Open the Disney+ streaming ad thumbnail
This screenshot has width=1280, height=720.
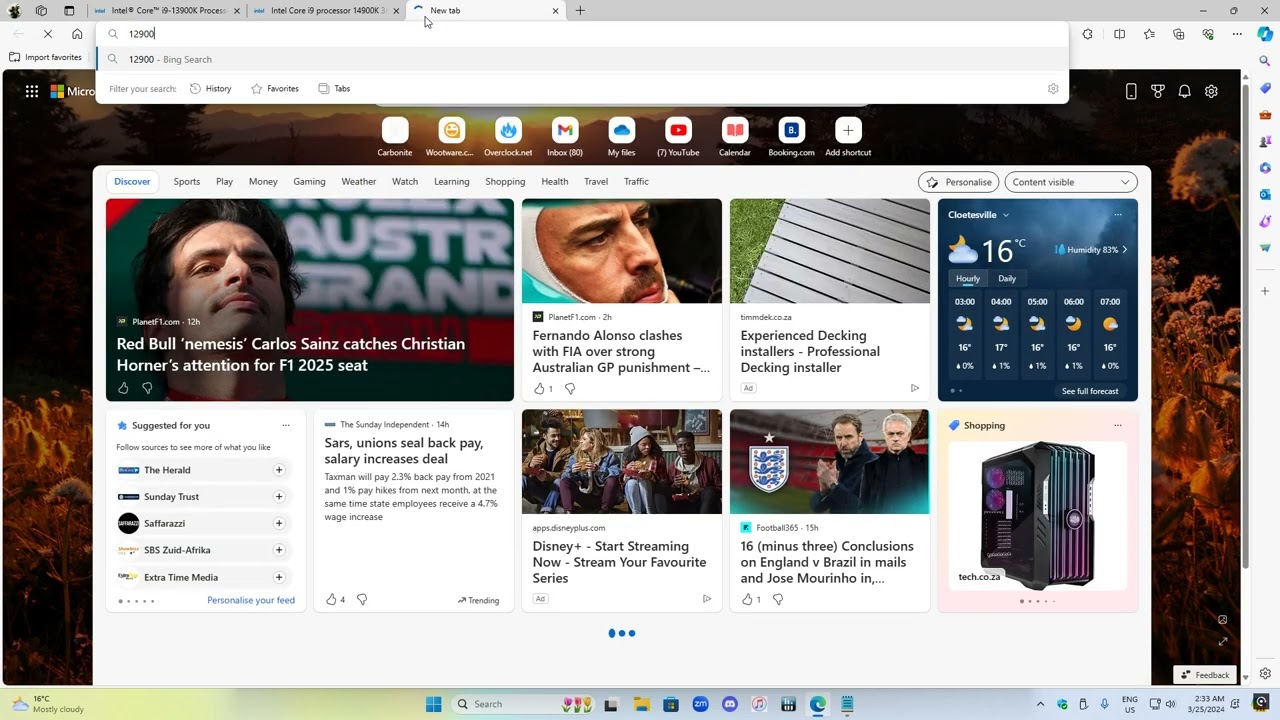621,462
